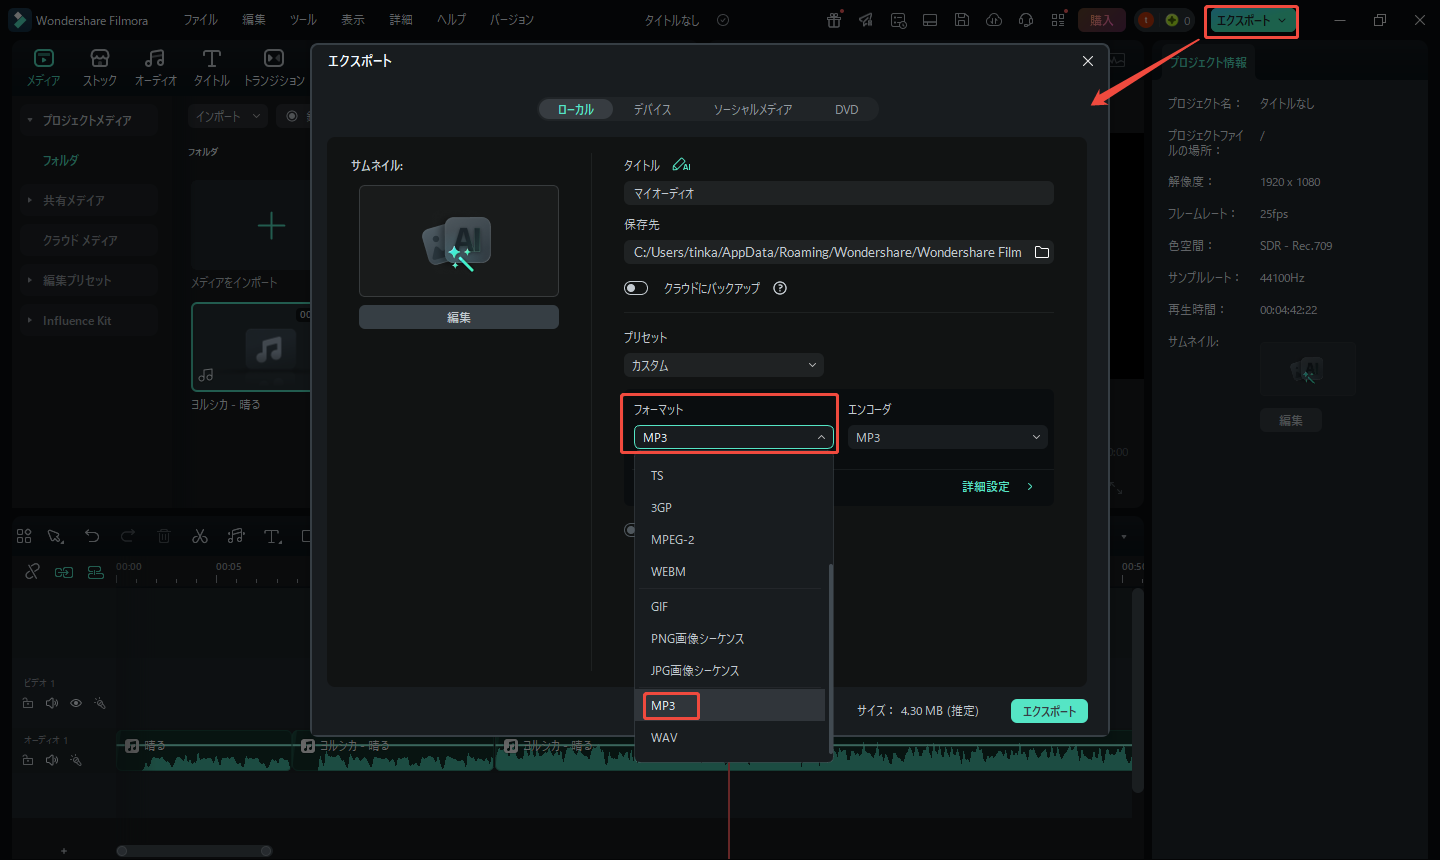Viewport: 1440px width, 860px height.
Task: Select WAV in the format list
Action: click(730, 737)
